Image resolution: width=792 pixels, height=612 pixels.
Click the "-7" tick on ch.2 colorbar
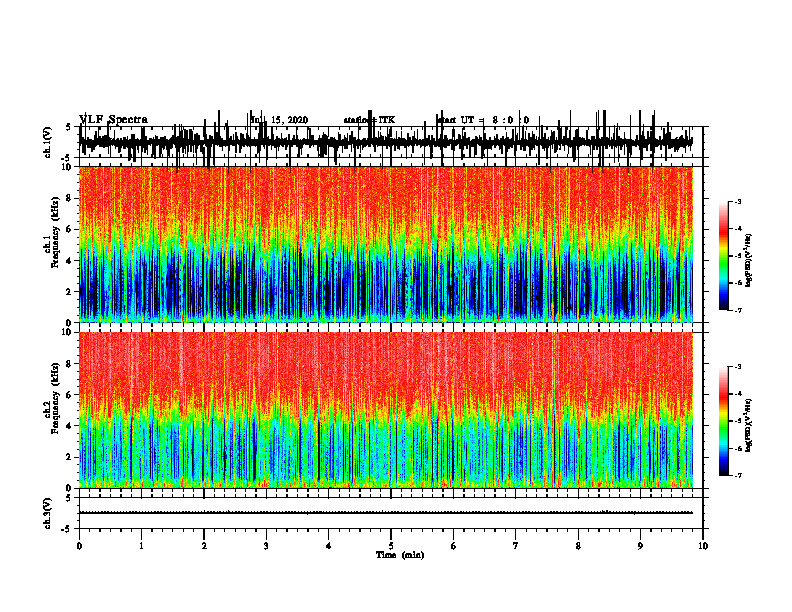point(737,475)
